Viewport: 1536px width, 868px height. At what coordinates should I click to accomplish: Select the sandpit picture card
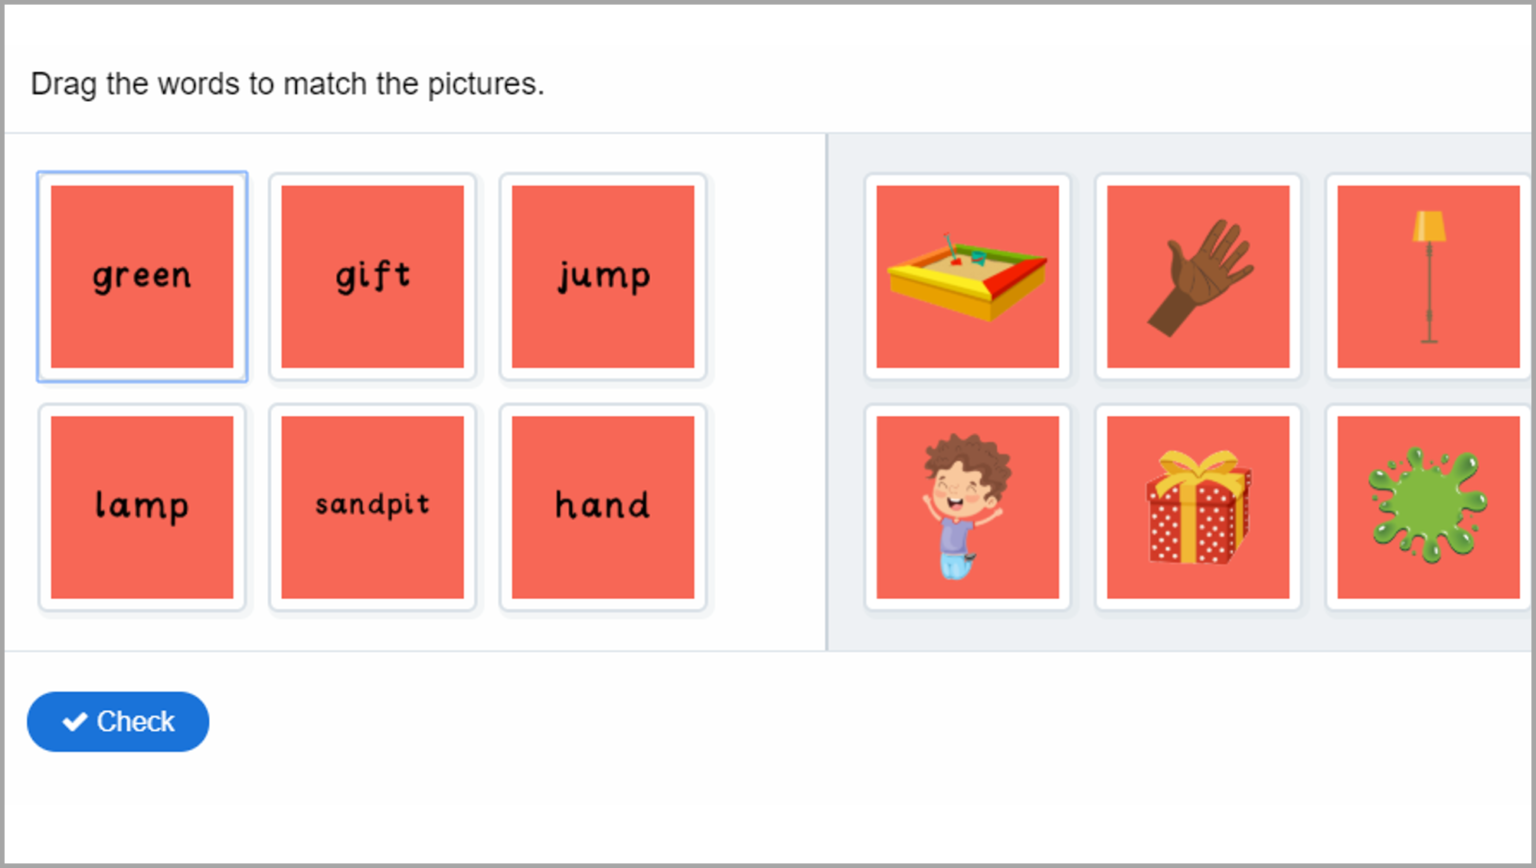[966, 277]
